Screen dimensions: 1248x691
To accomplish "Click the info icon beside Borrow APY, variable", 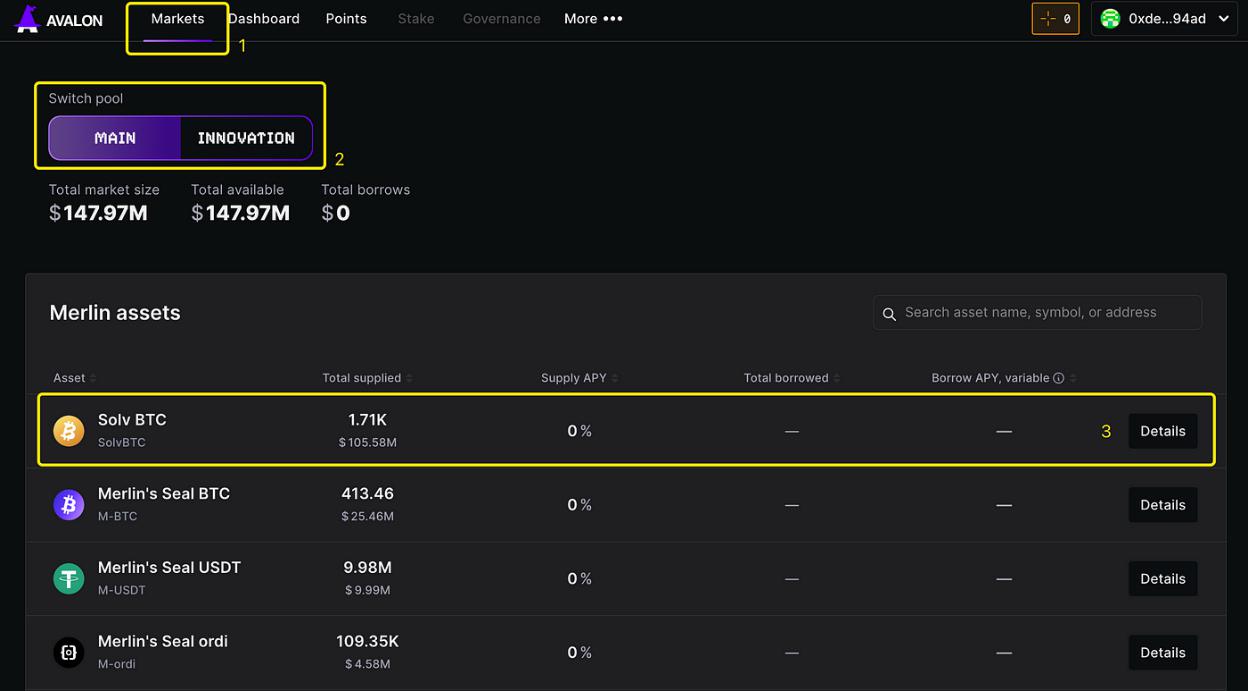I will click(x=1058, y=378).
